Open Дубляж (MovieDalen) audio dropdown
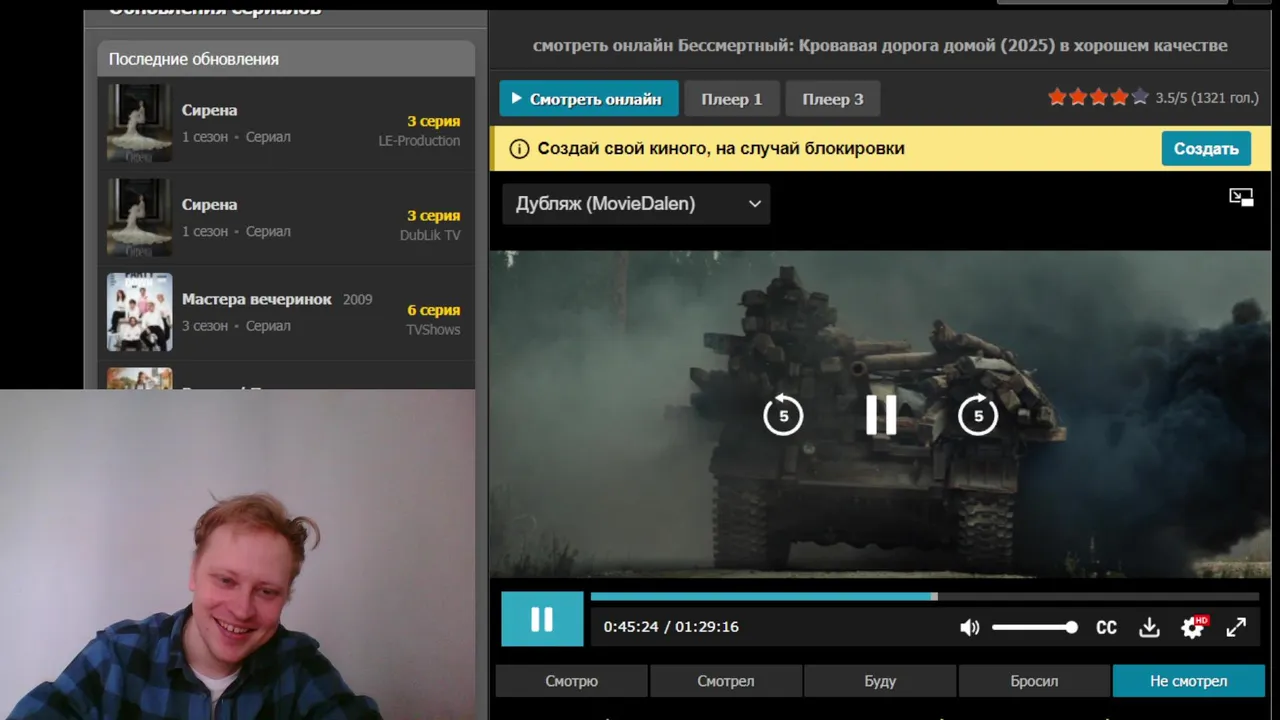Screen dimensions: 1280x720 coord(636,204)
